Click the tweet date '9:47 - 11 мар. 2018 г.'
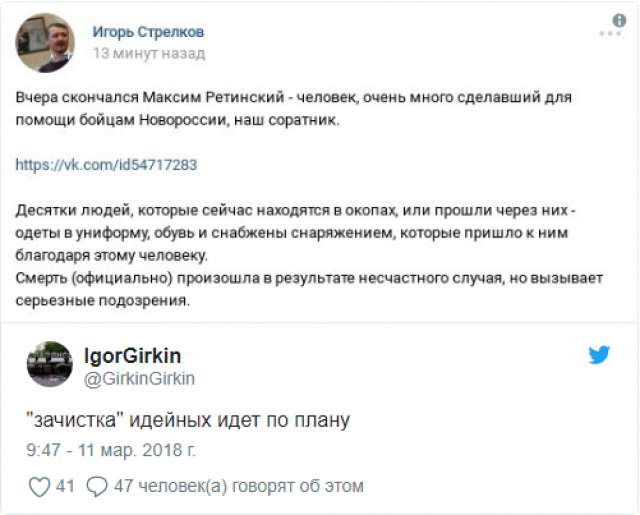 tap(112, 450)
